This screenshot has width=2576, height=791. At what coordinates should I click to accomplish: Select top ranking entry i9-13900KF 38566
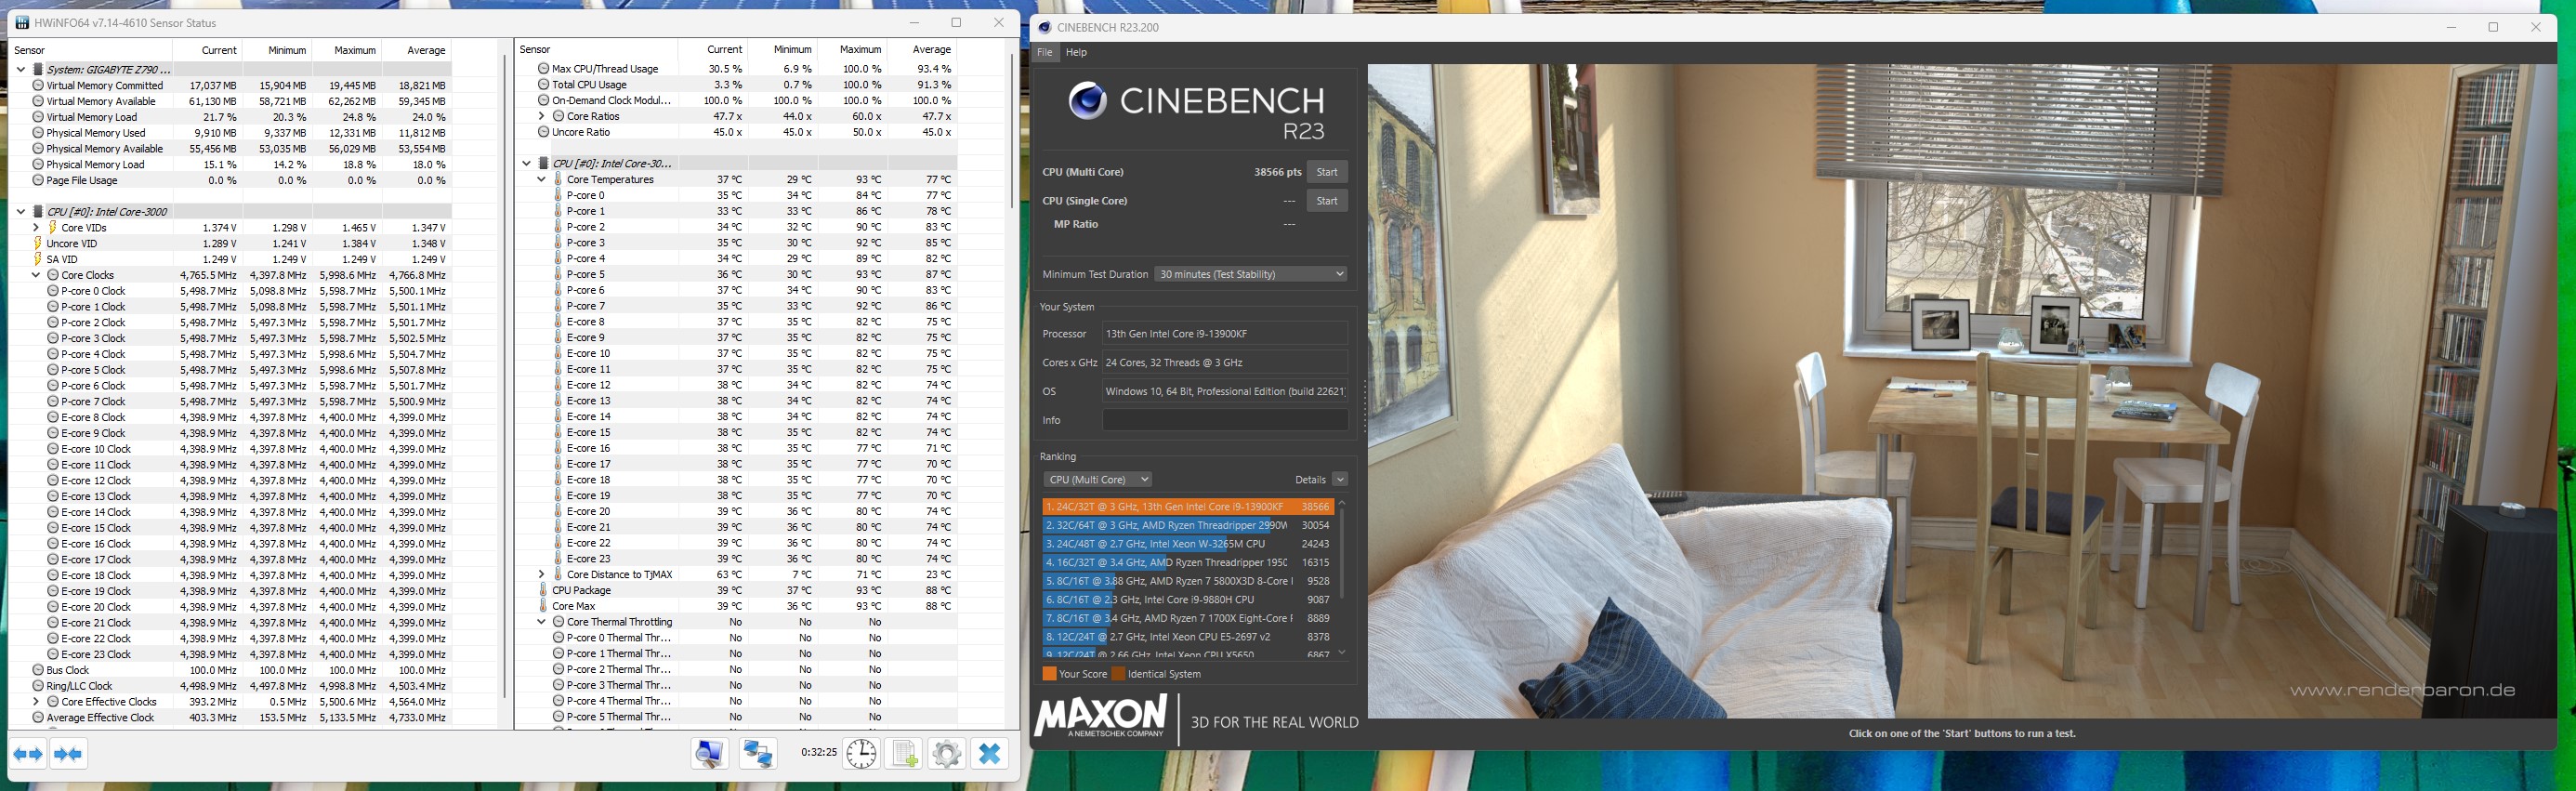tap(1188, 507)
